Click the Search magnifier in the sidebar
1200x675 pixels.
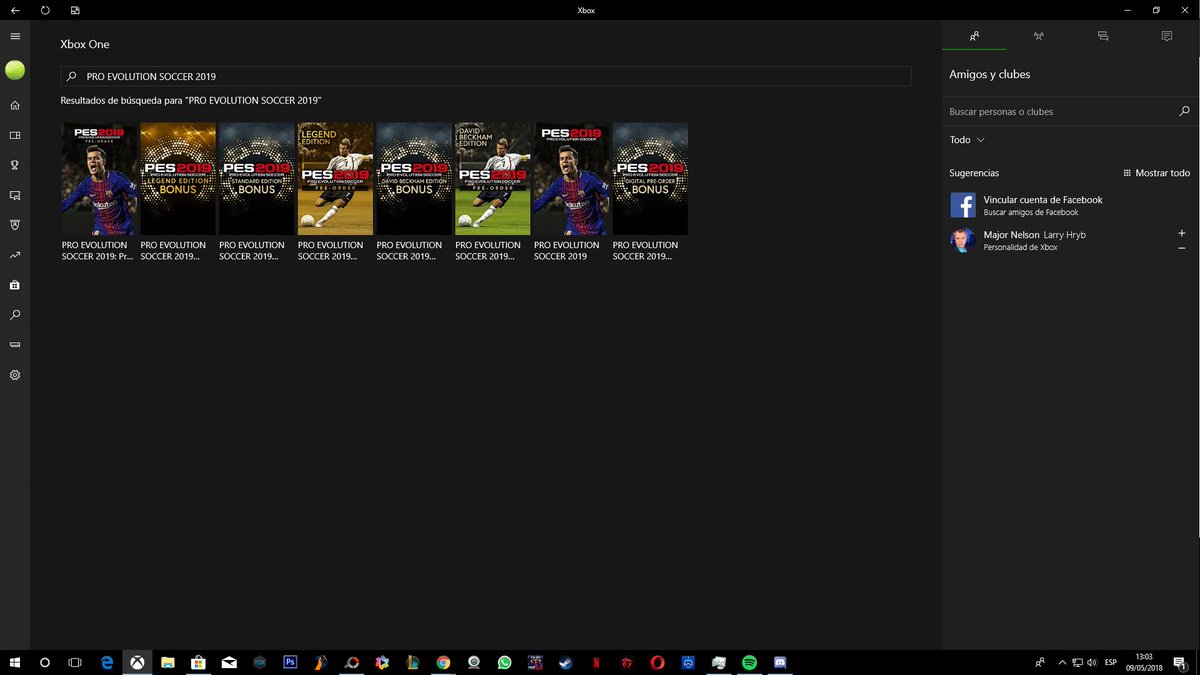15,315
